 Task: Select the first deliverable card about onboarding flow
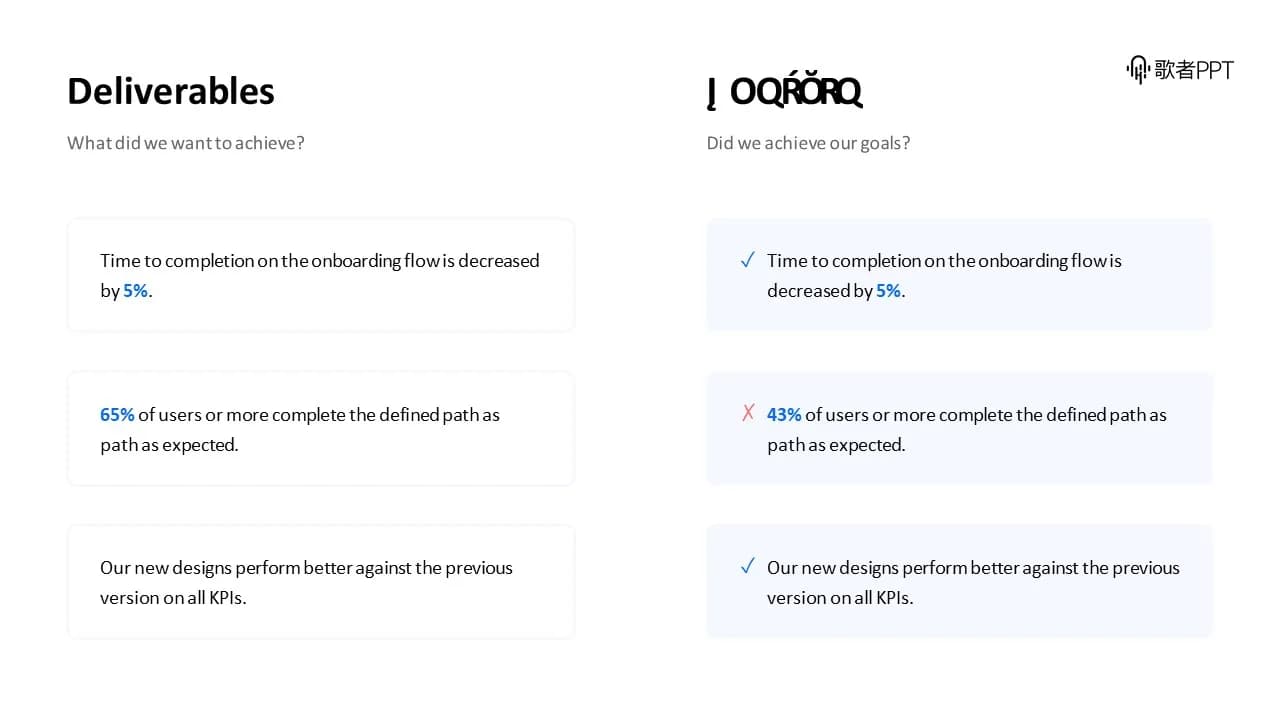tap(321, 275)
